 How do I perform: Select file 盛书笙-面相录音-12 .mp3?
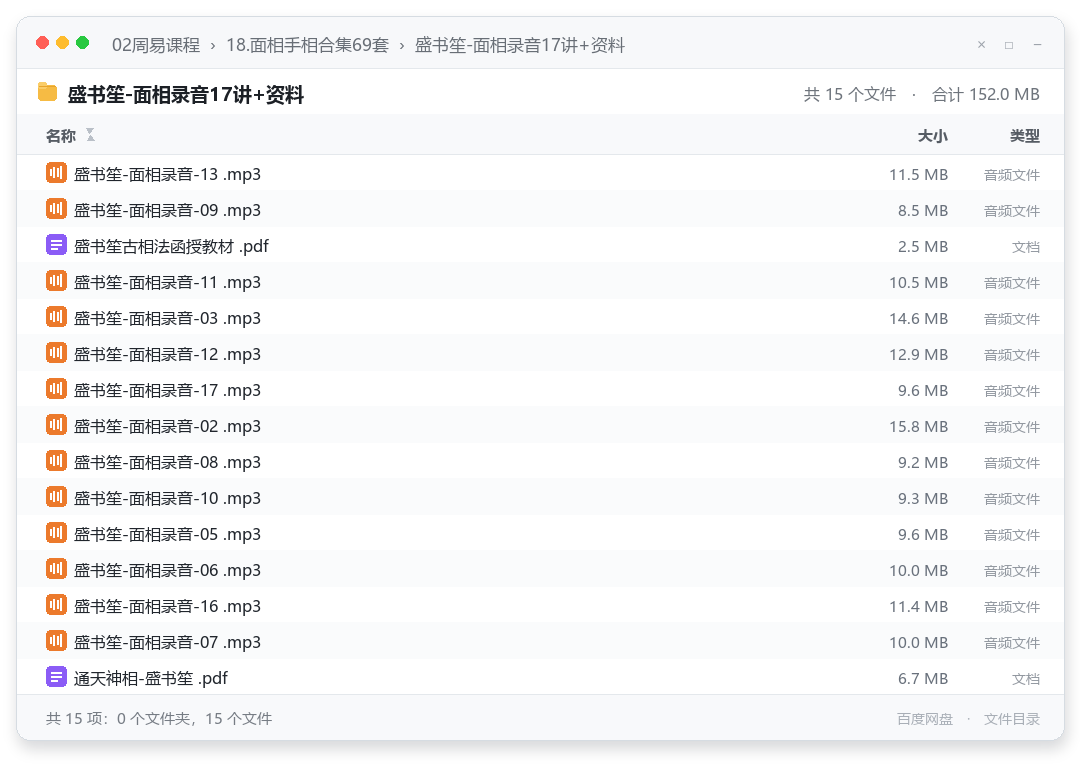click(x=541, y=354)
